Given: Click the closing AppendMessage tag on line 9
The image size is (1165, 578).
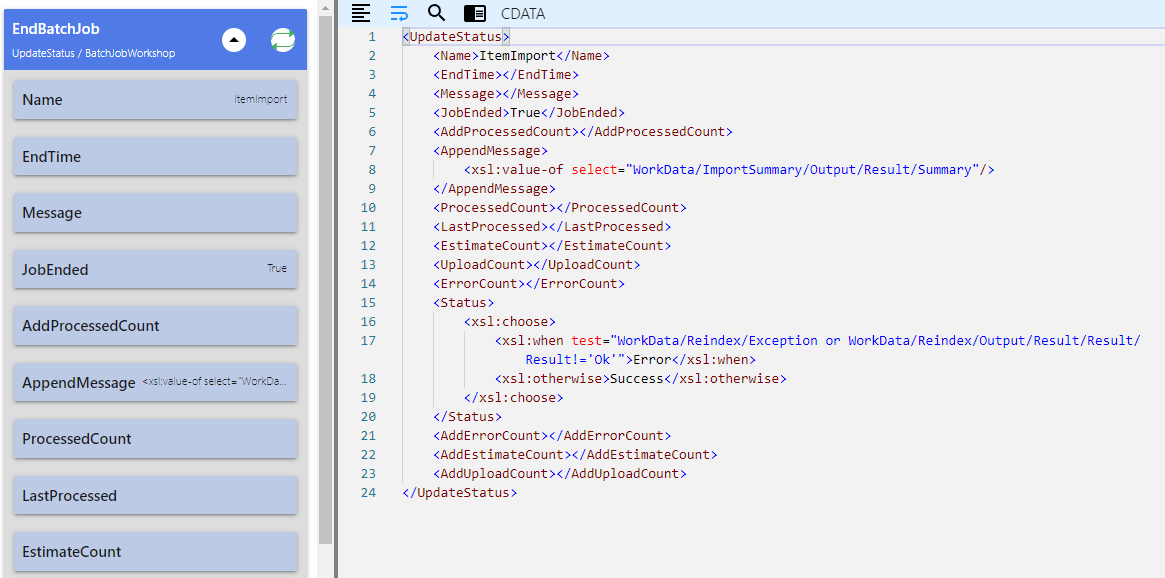Looking at the screenshot, I should (494, 189).
